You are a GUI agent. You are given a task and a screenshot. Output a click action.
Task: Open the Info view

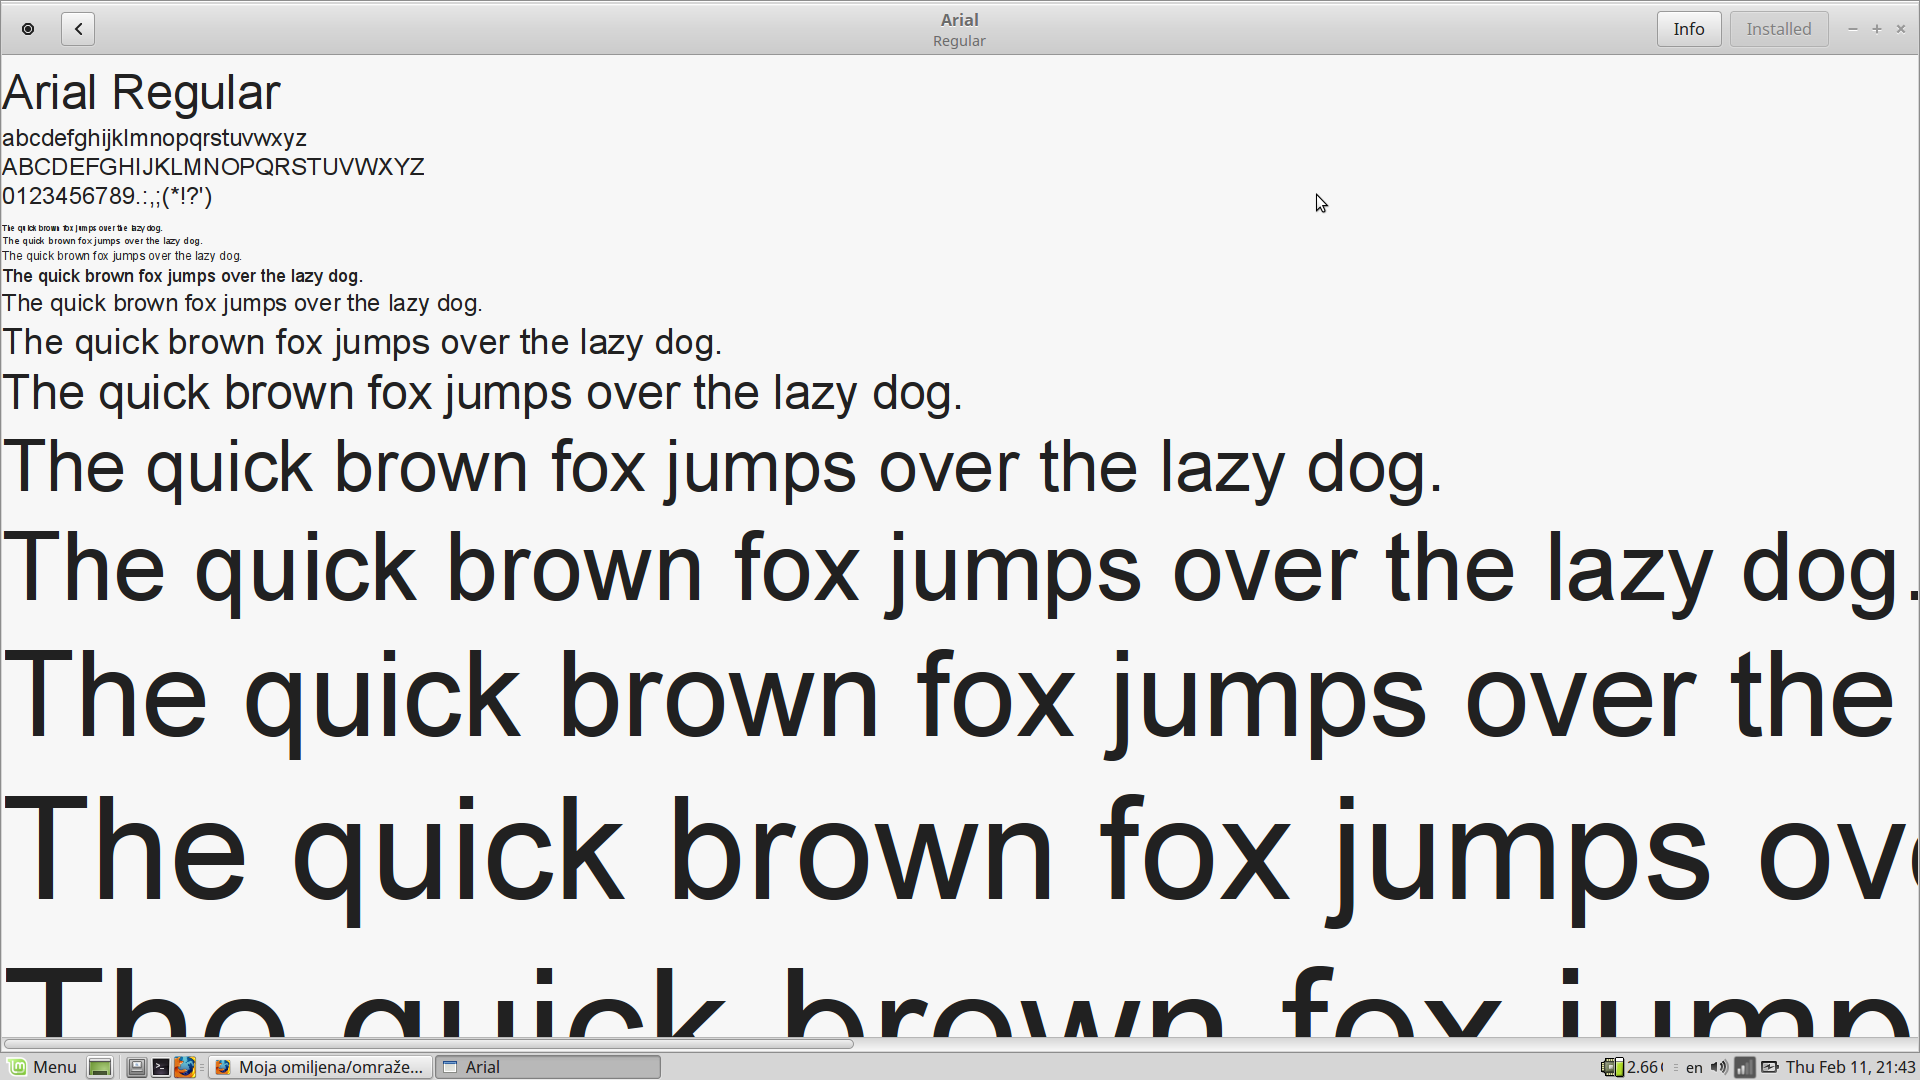click(1688, 29)
